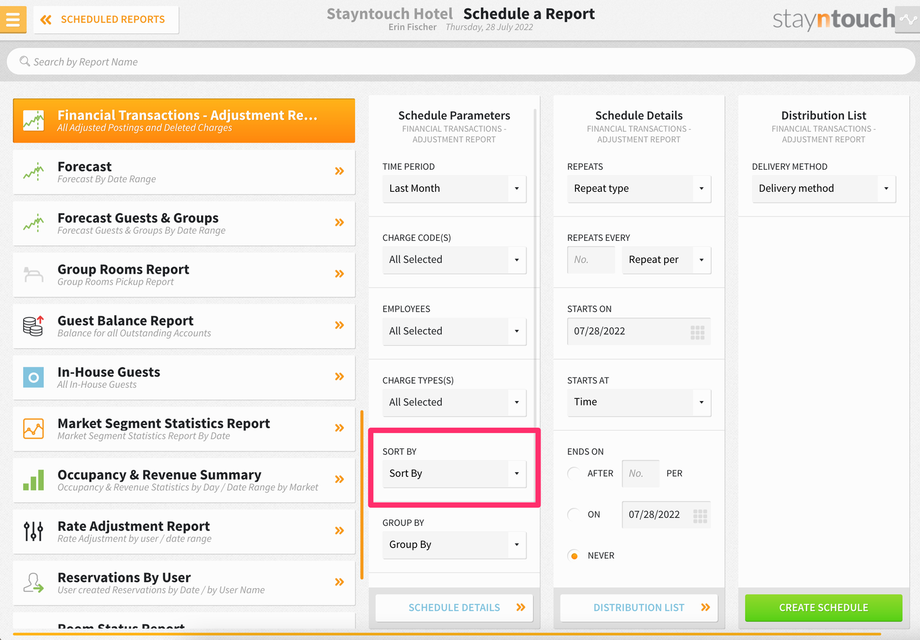Screen dimensions: 920x640
Task: Click the Rate Adjustment Report double-arrow
Action: click(339, 530)
